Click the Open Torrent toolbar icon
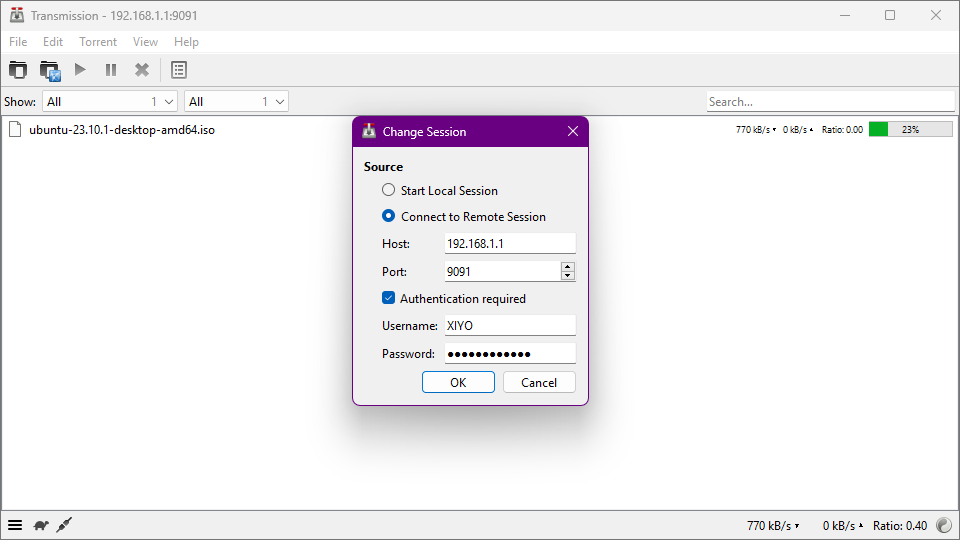 click(x=18, y=70)
